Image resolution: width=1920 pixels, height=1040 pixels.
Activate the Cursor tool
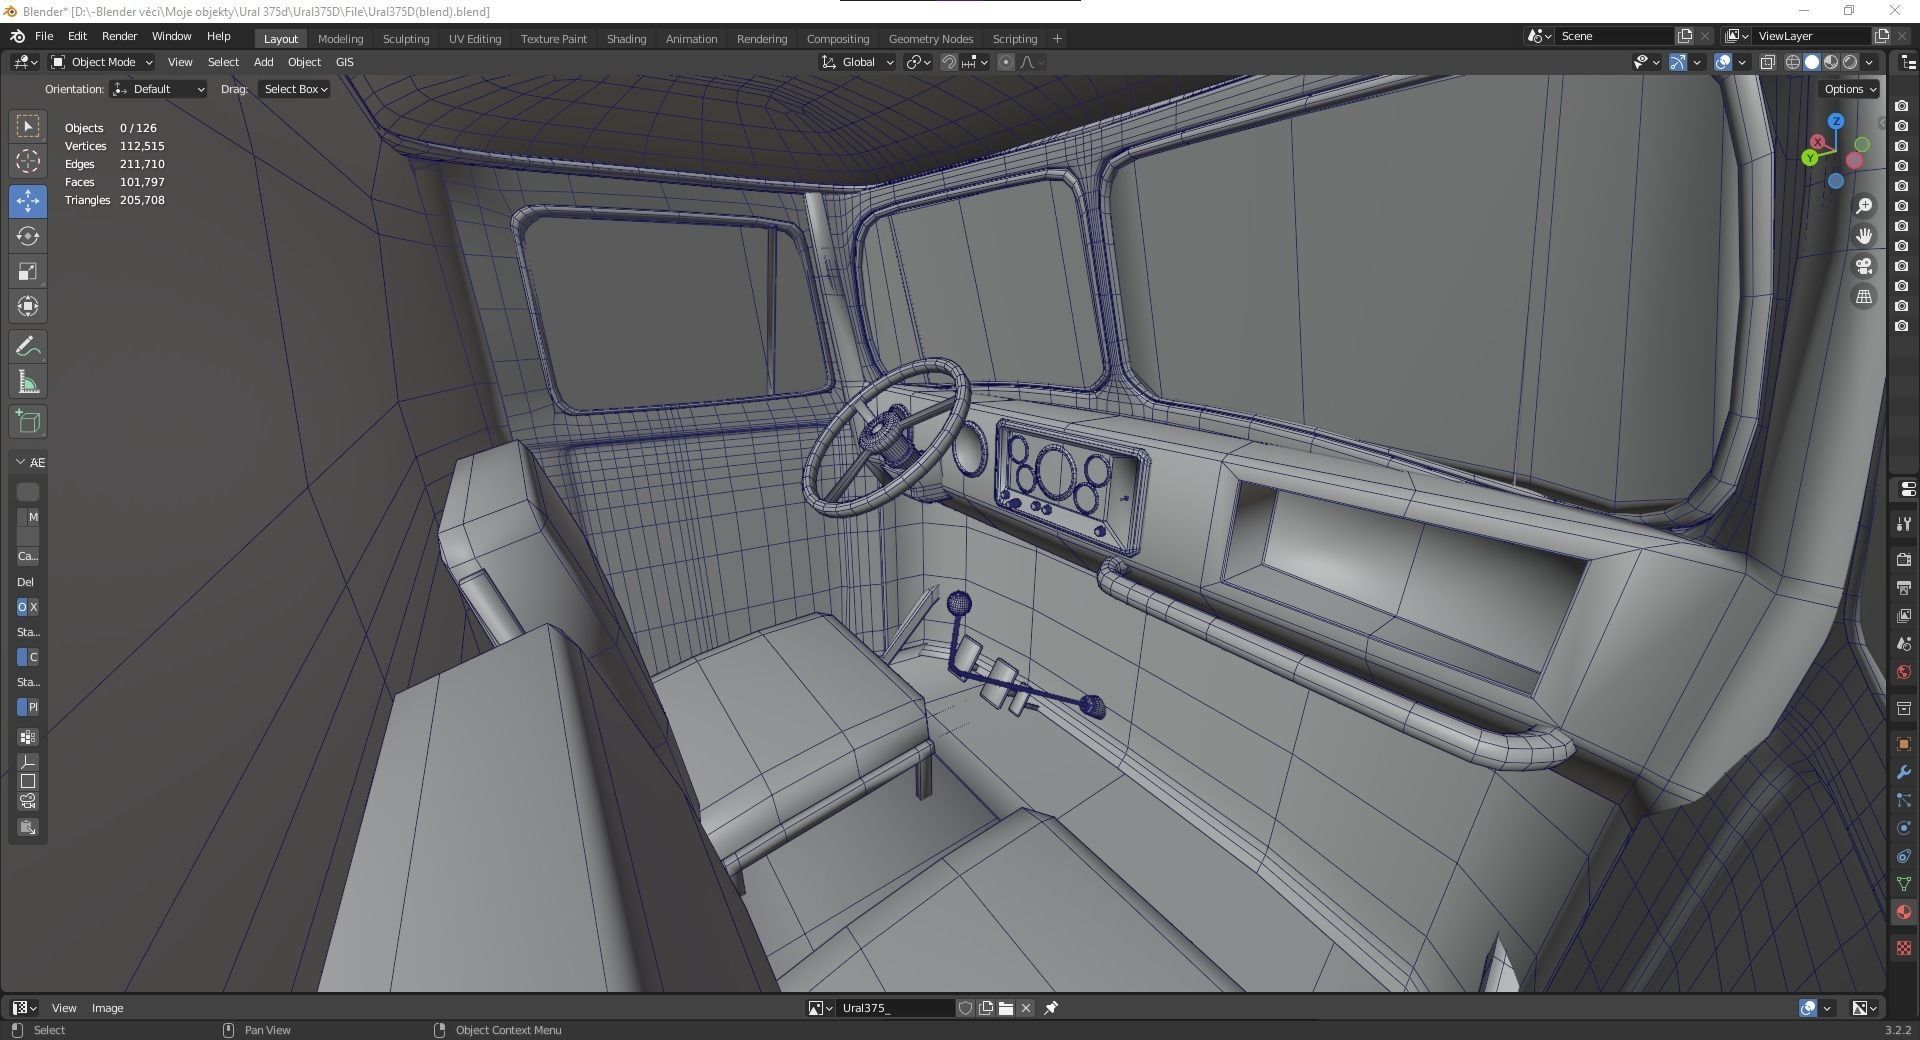coord(28,161)
